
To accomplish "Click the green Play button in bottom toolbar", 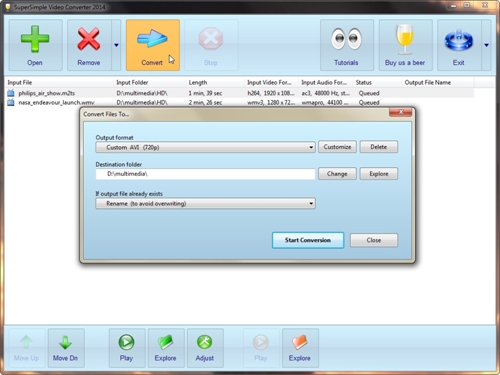I will [x=126, y=342].
